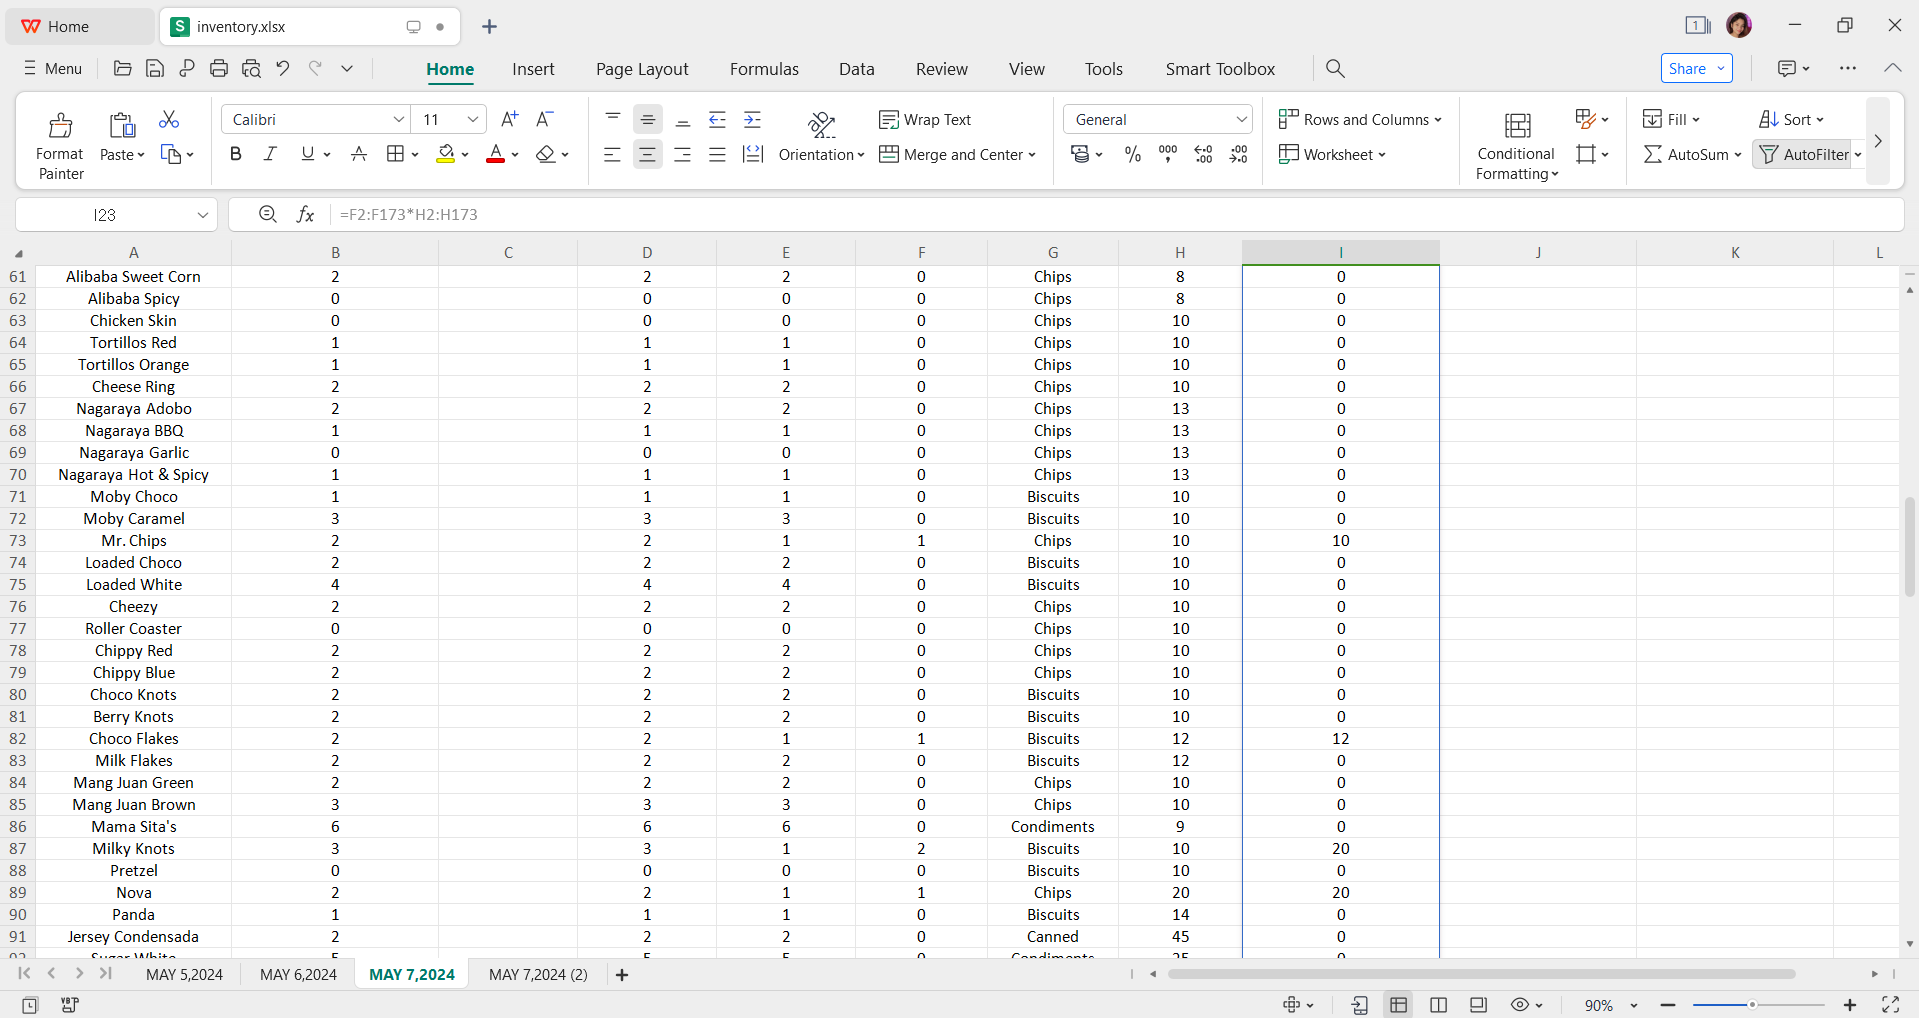The height and width of the screenshot is (1018, 1919).
Task: Open the Menu button
Action: [x=52, y=68]
